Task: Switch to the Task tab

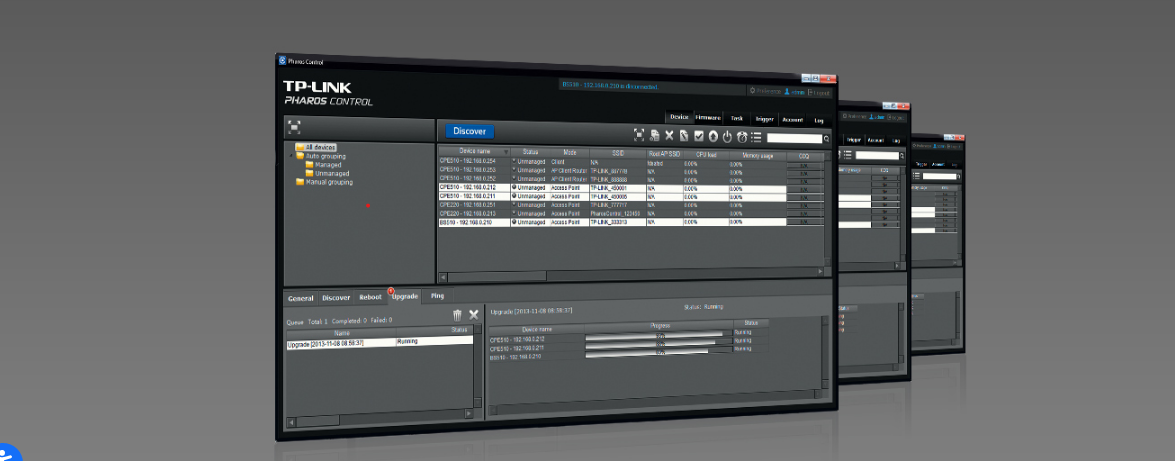Action: click(737, 118)
